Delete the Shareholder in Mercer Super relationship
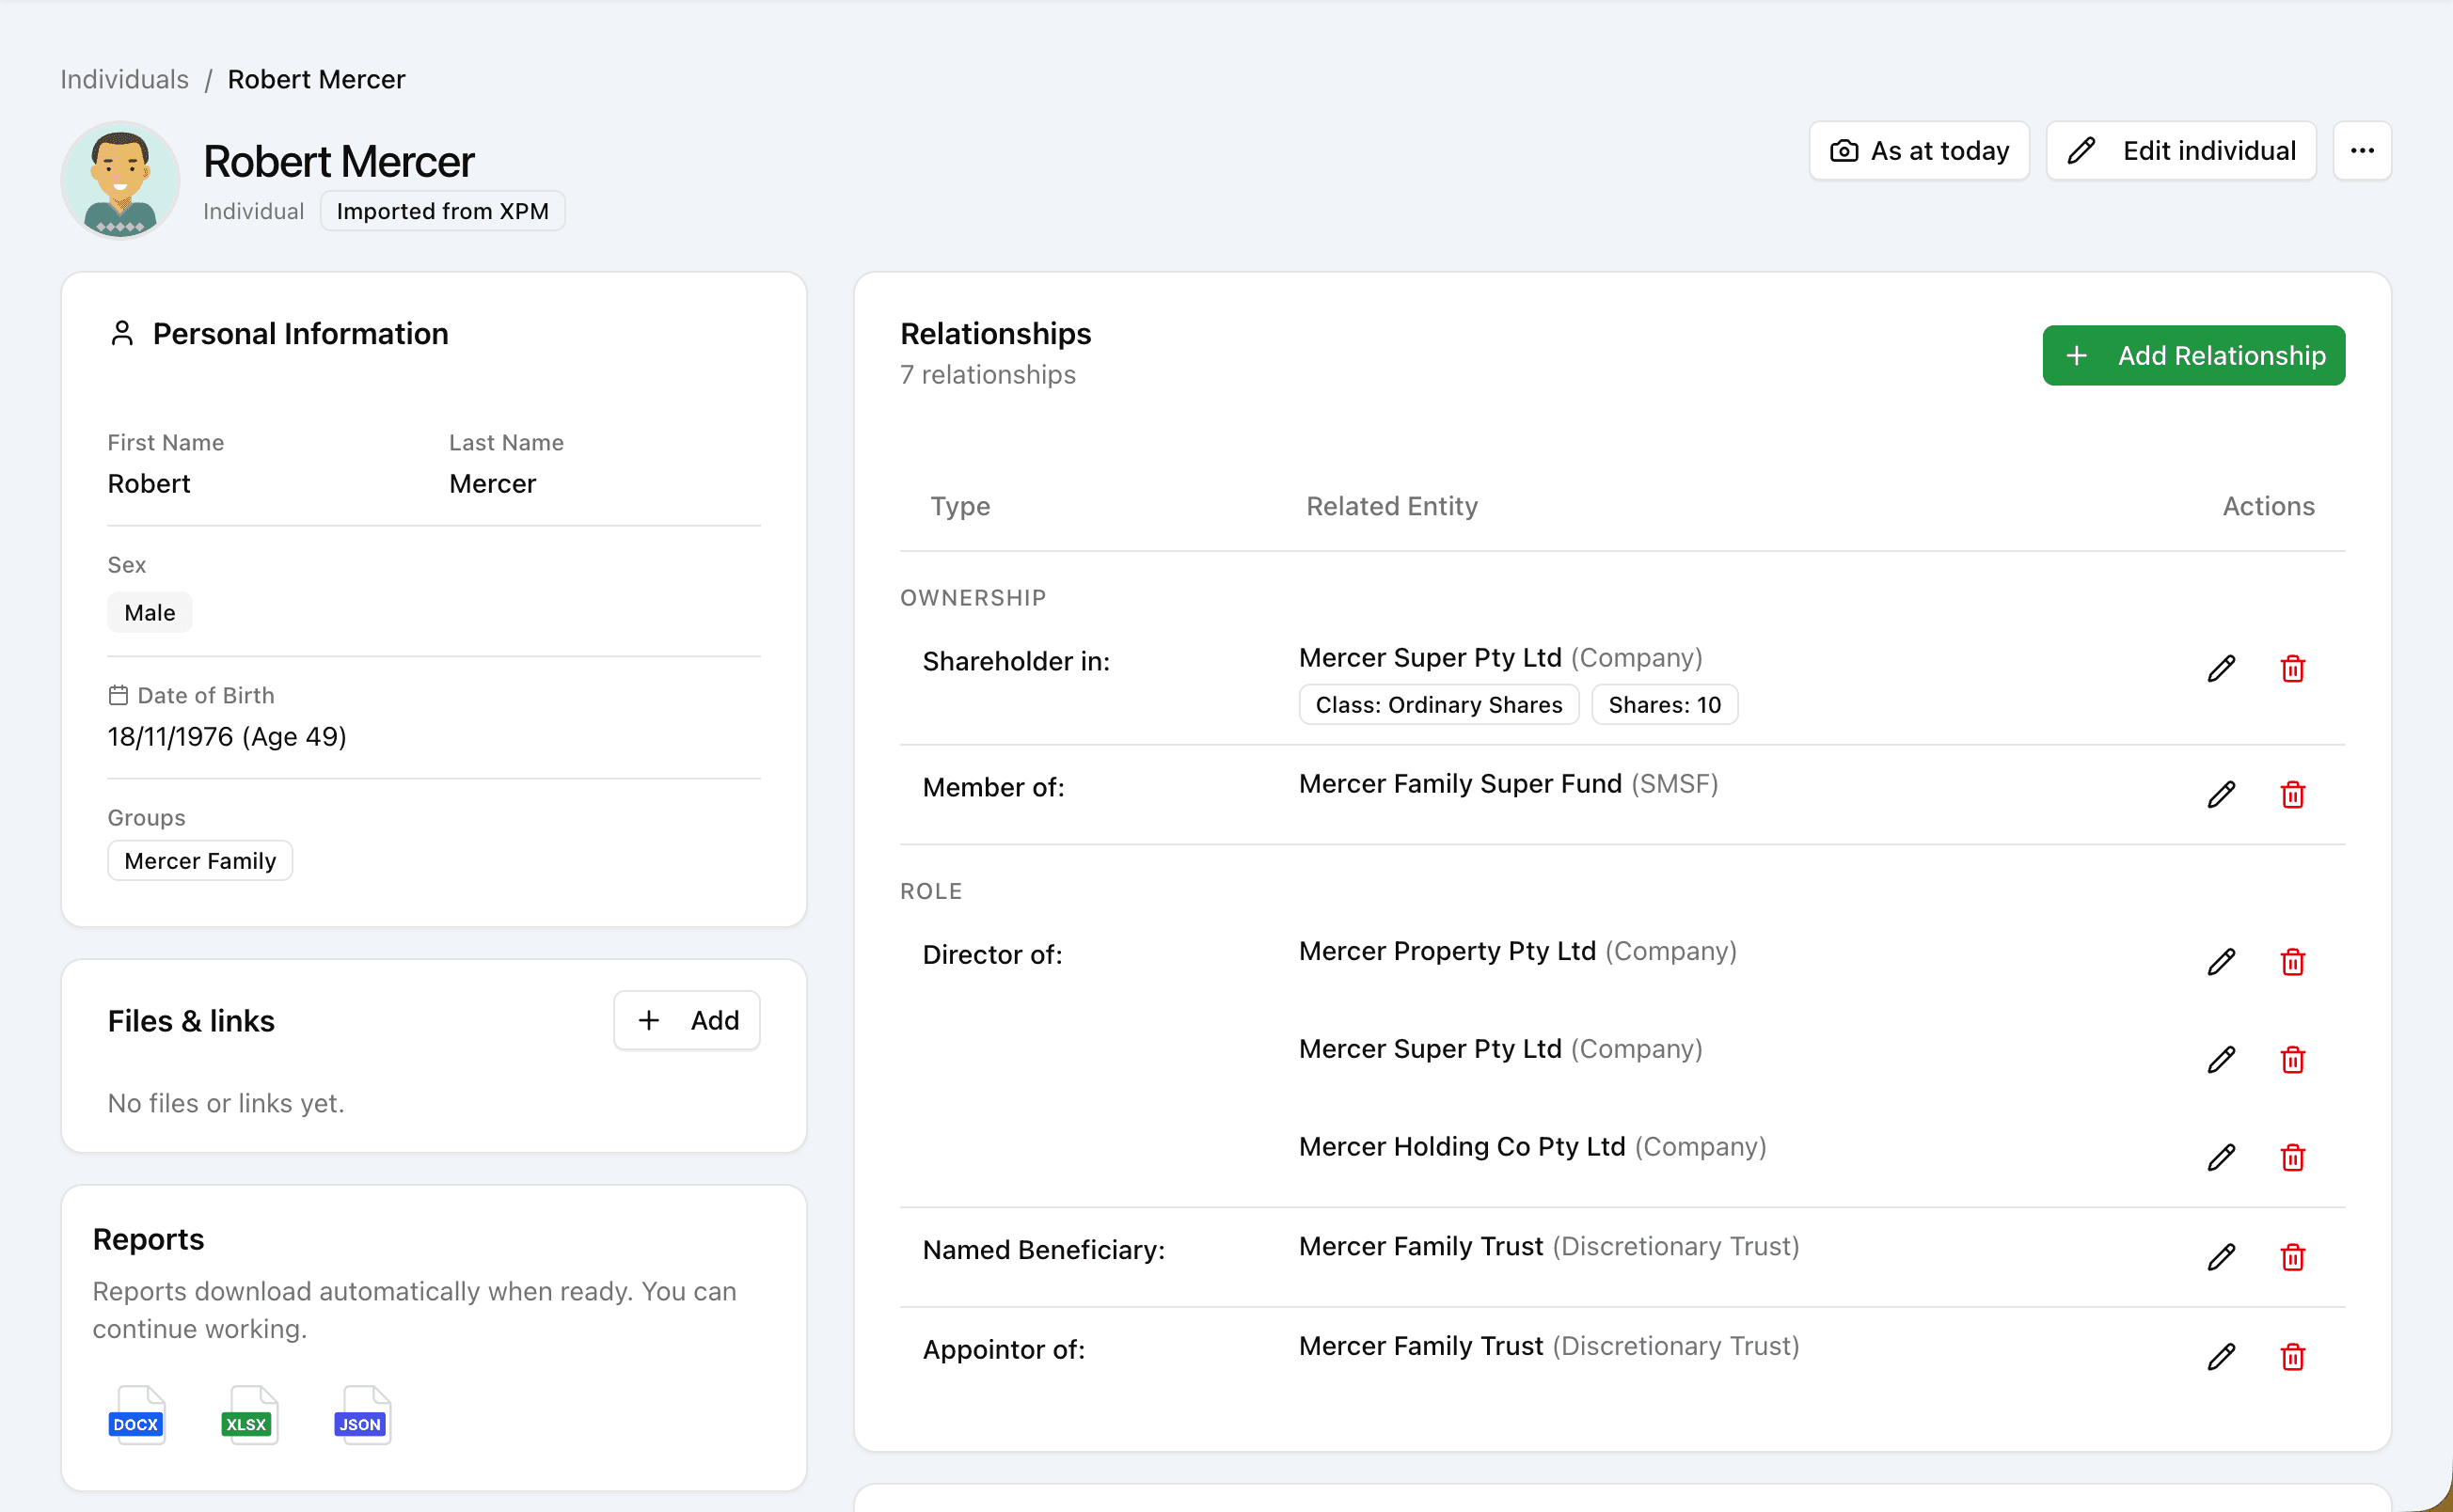Screen dimensions: 2453x1512 (2292, 668)
